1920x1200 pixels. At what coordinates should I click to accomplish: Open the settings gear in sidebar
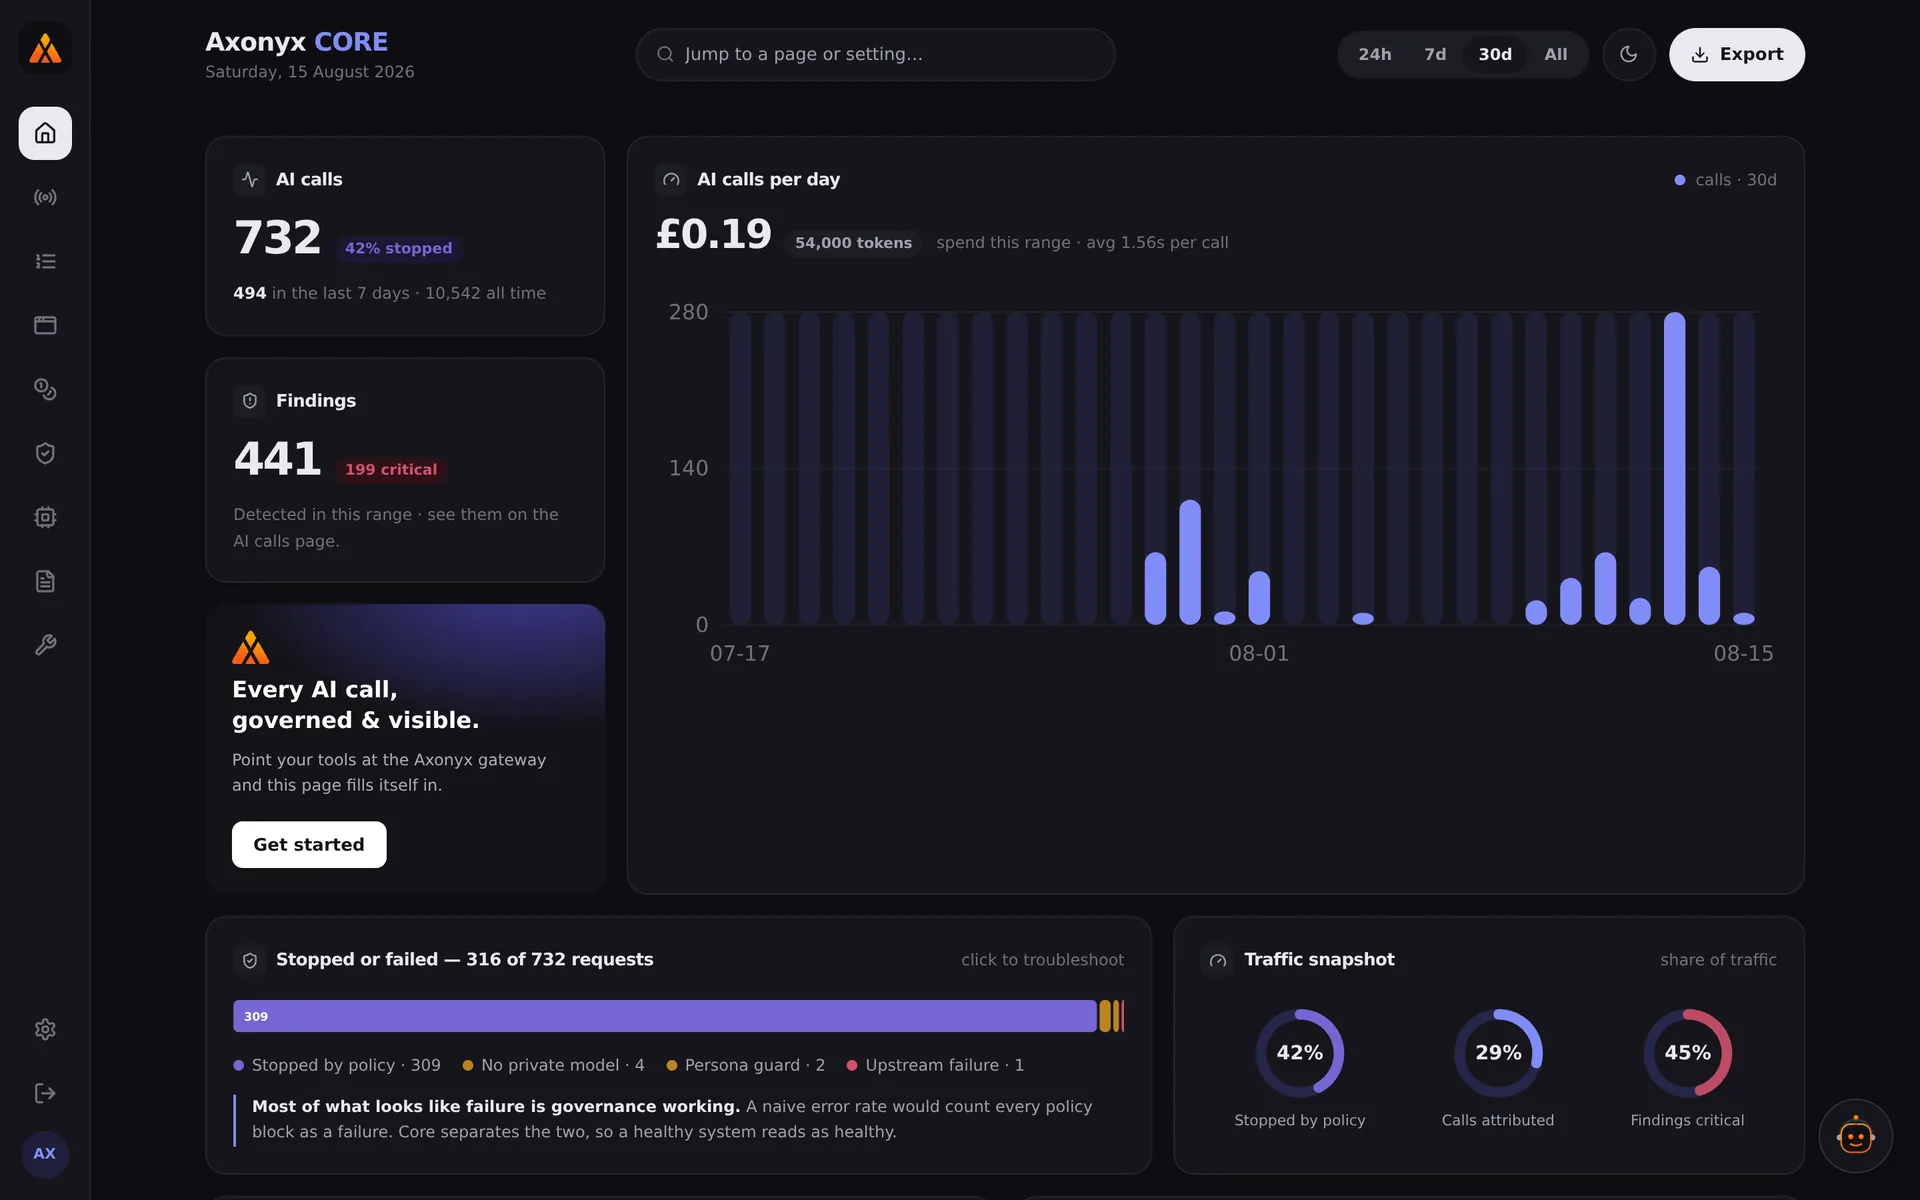(45, 1029)
